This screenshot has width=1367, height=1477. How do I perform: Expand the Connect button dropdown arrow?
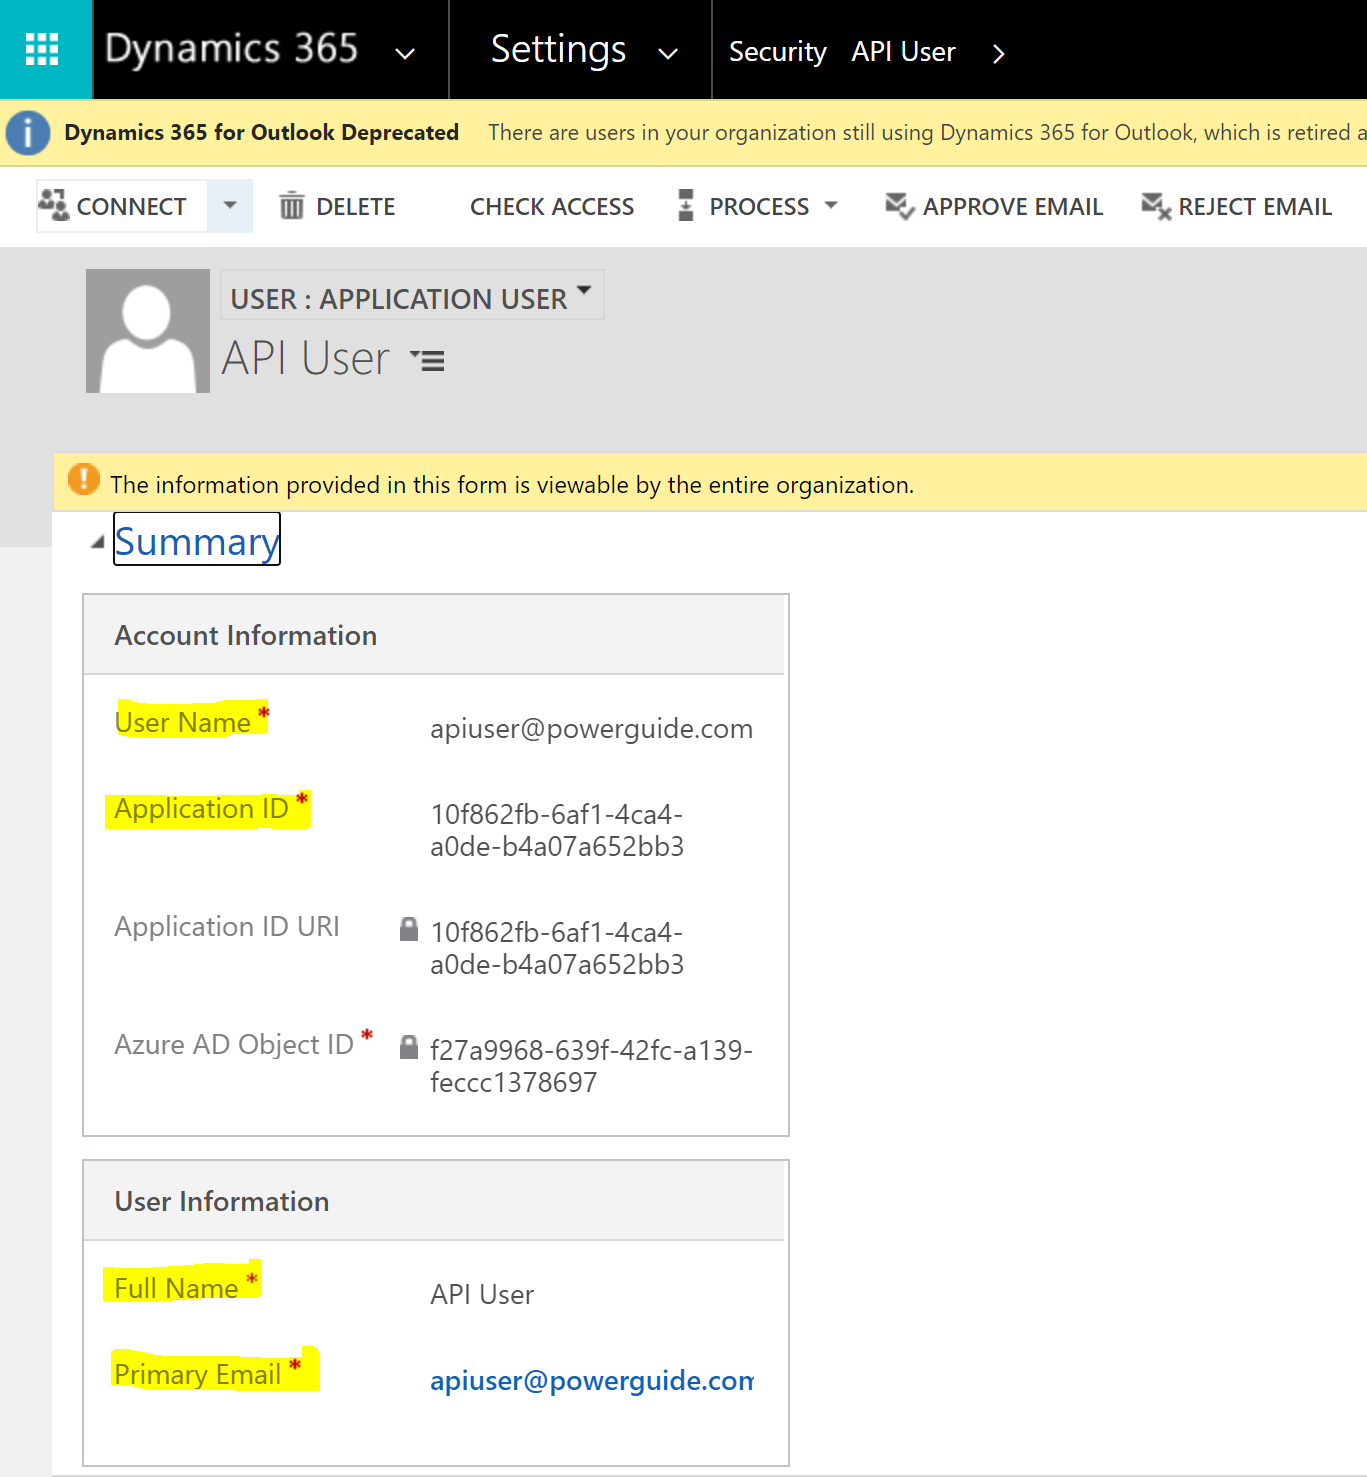(229, 205)
